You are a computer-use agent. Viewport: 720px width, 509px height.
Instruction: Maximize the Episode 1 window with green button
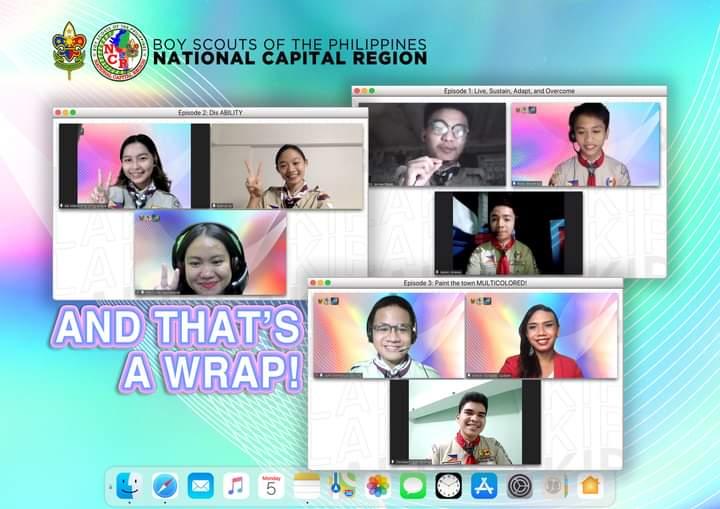pyautogui.click(x=372, y=91)
